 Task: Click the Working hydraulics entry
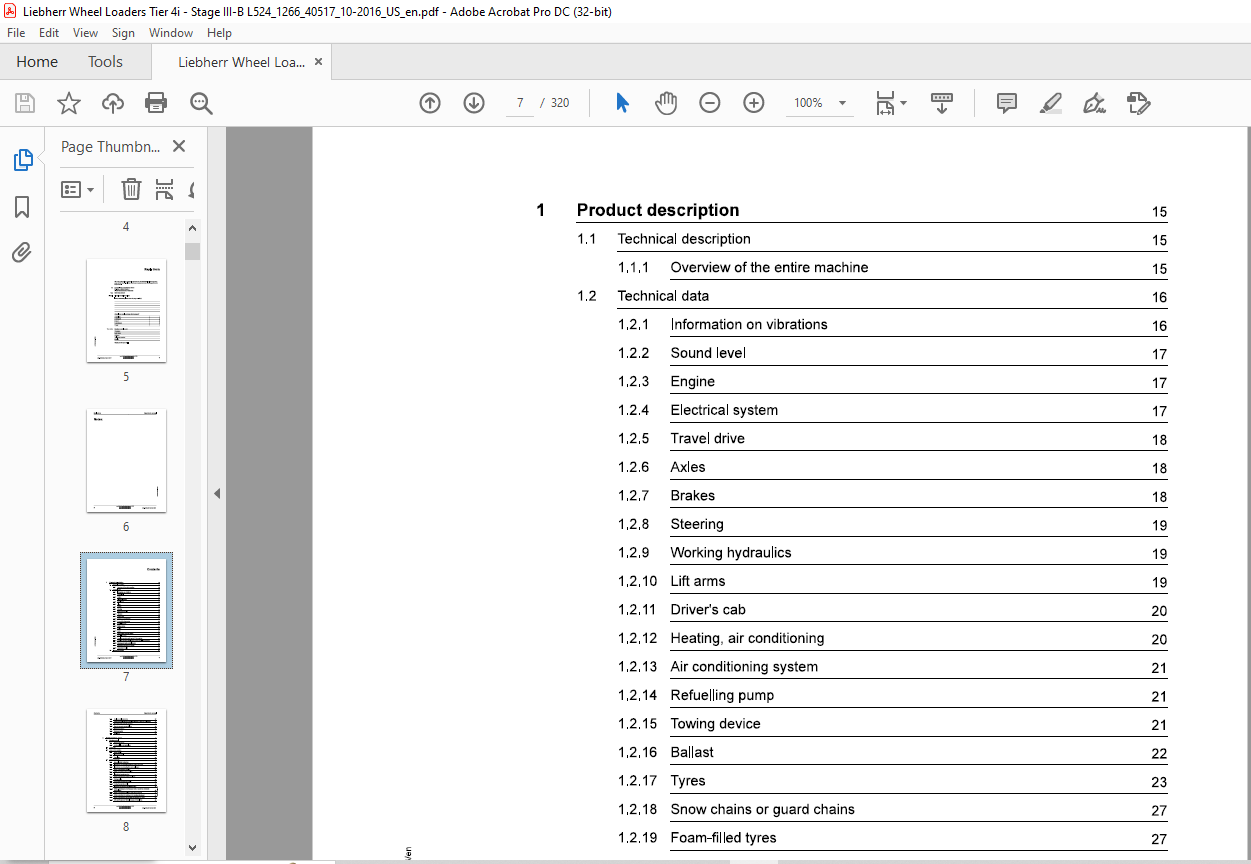[731, 552]
